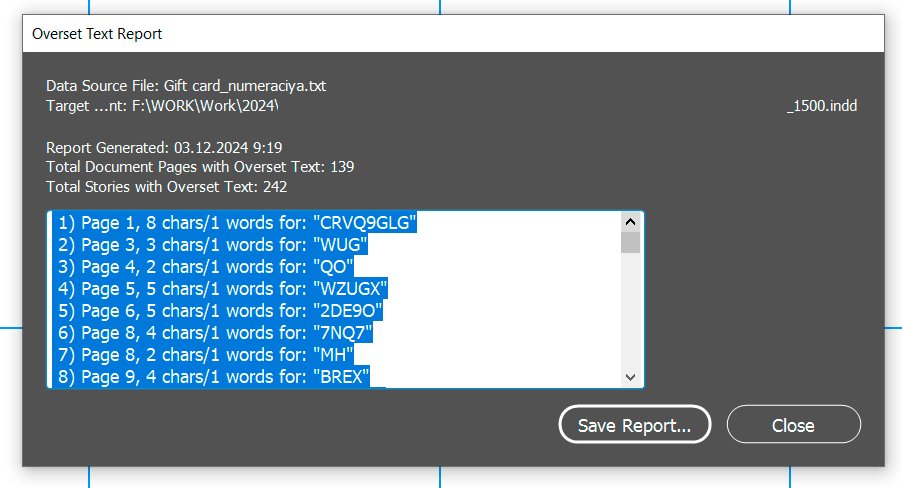Click Total Document Pages with Overset Text
This screenshot has width=902, height=488.
point(200,167)
